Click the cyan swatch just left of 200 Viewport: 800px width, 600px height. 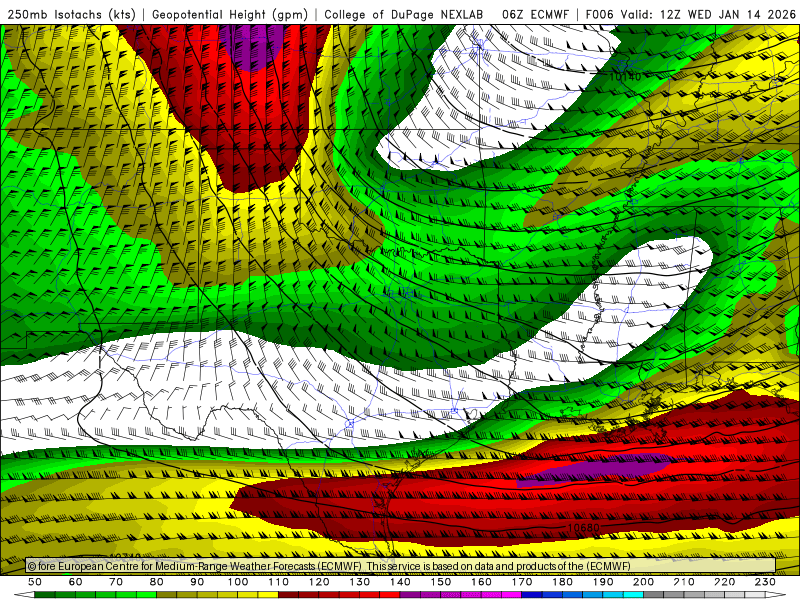click(x=633, y=595)
